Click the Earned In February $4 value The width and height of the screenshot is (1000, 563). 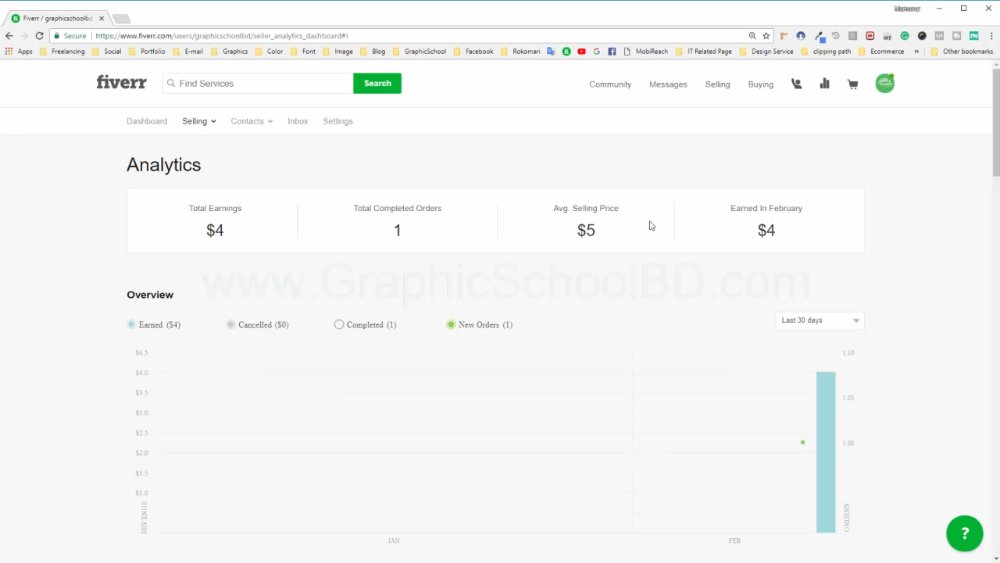pos(766,230)
